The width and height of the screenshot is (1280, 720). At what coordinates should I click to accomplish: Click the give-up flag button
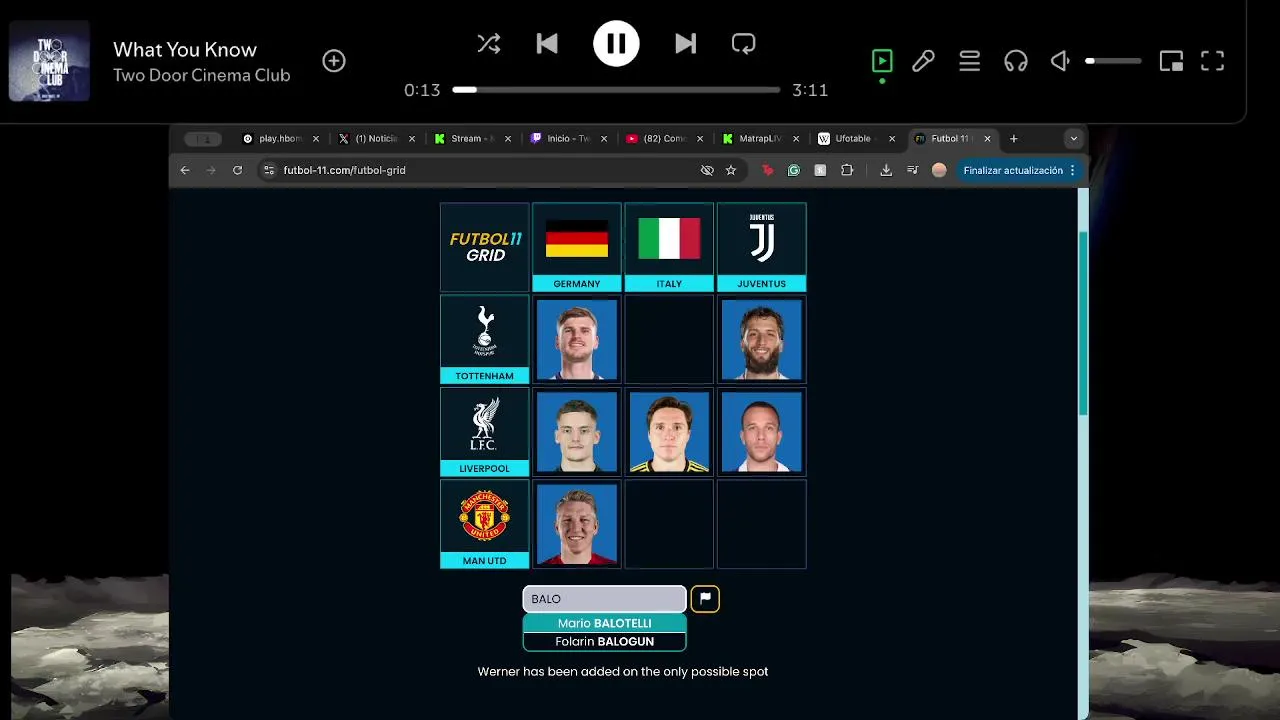click(x=705, y=599)
